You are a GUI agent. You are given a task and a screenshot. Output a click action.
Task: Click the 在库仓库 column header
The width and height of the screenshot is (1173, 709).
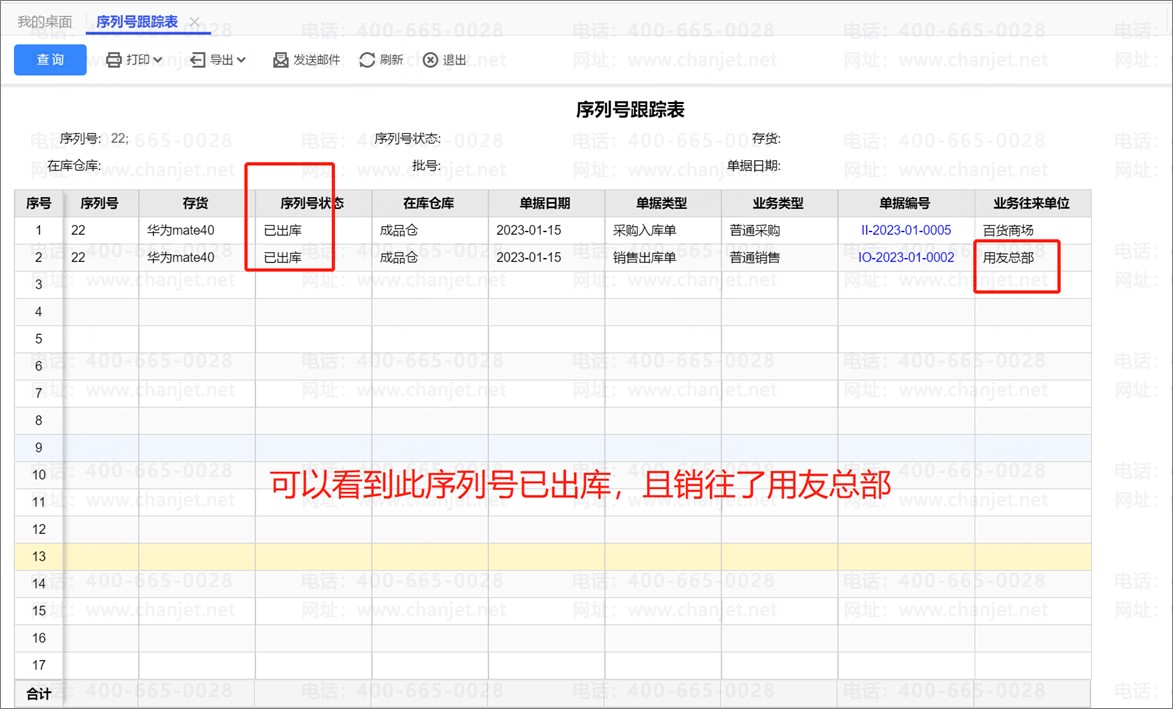click(429, 203)
